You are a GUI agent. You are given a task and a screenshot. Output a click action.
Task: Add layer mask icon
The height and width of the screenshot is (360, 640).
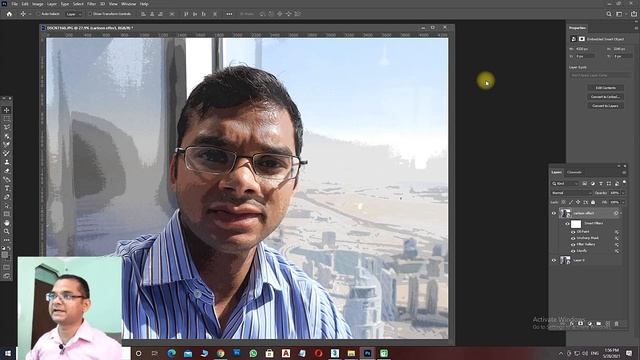pyautogui.click(x=580, y=324)
